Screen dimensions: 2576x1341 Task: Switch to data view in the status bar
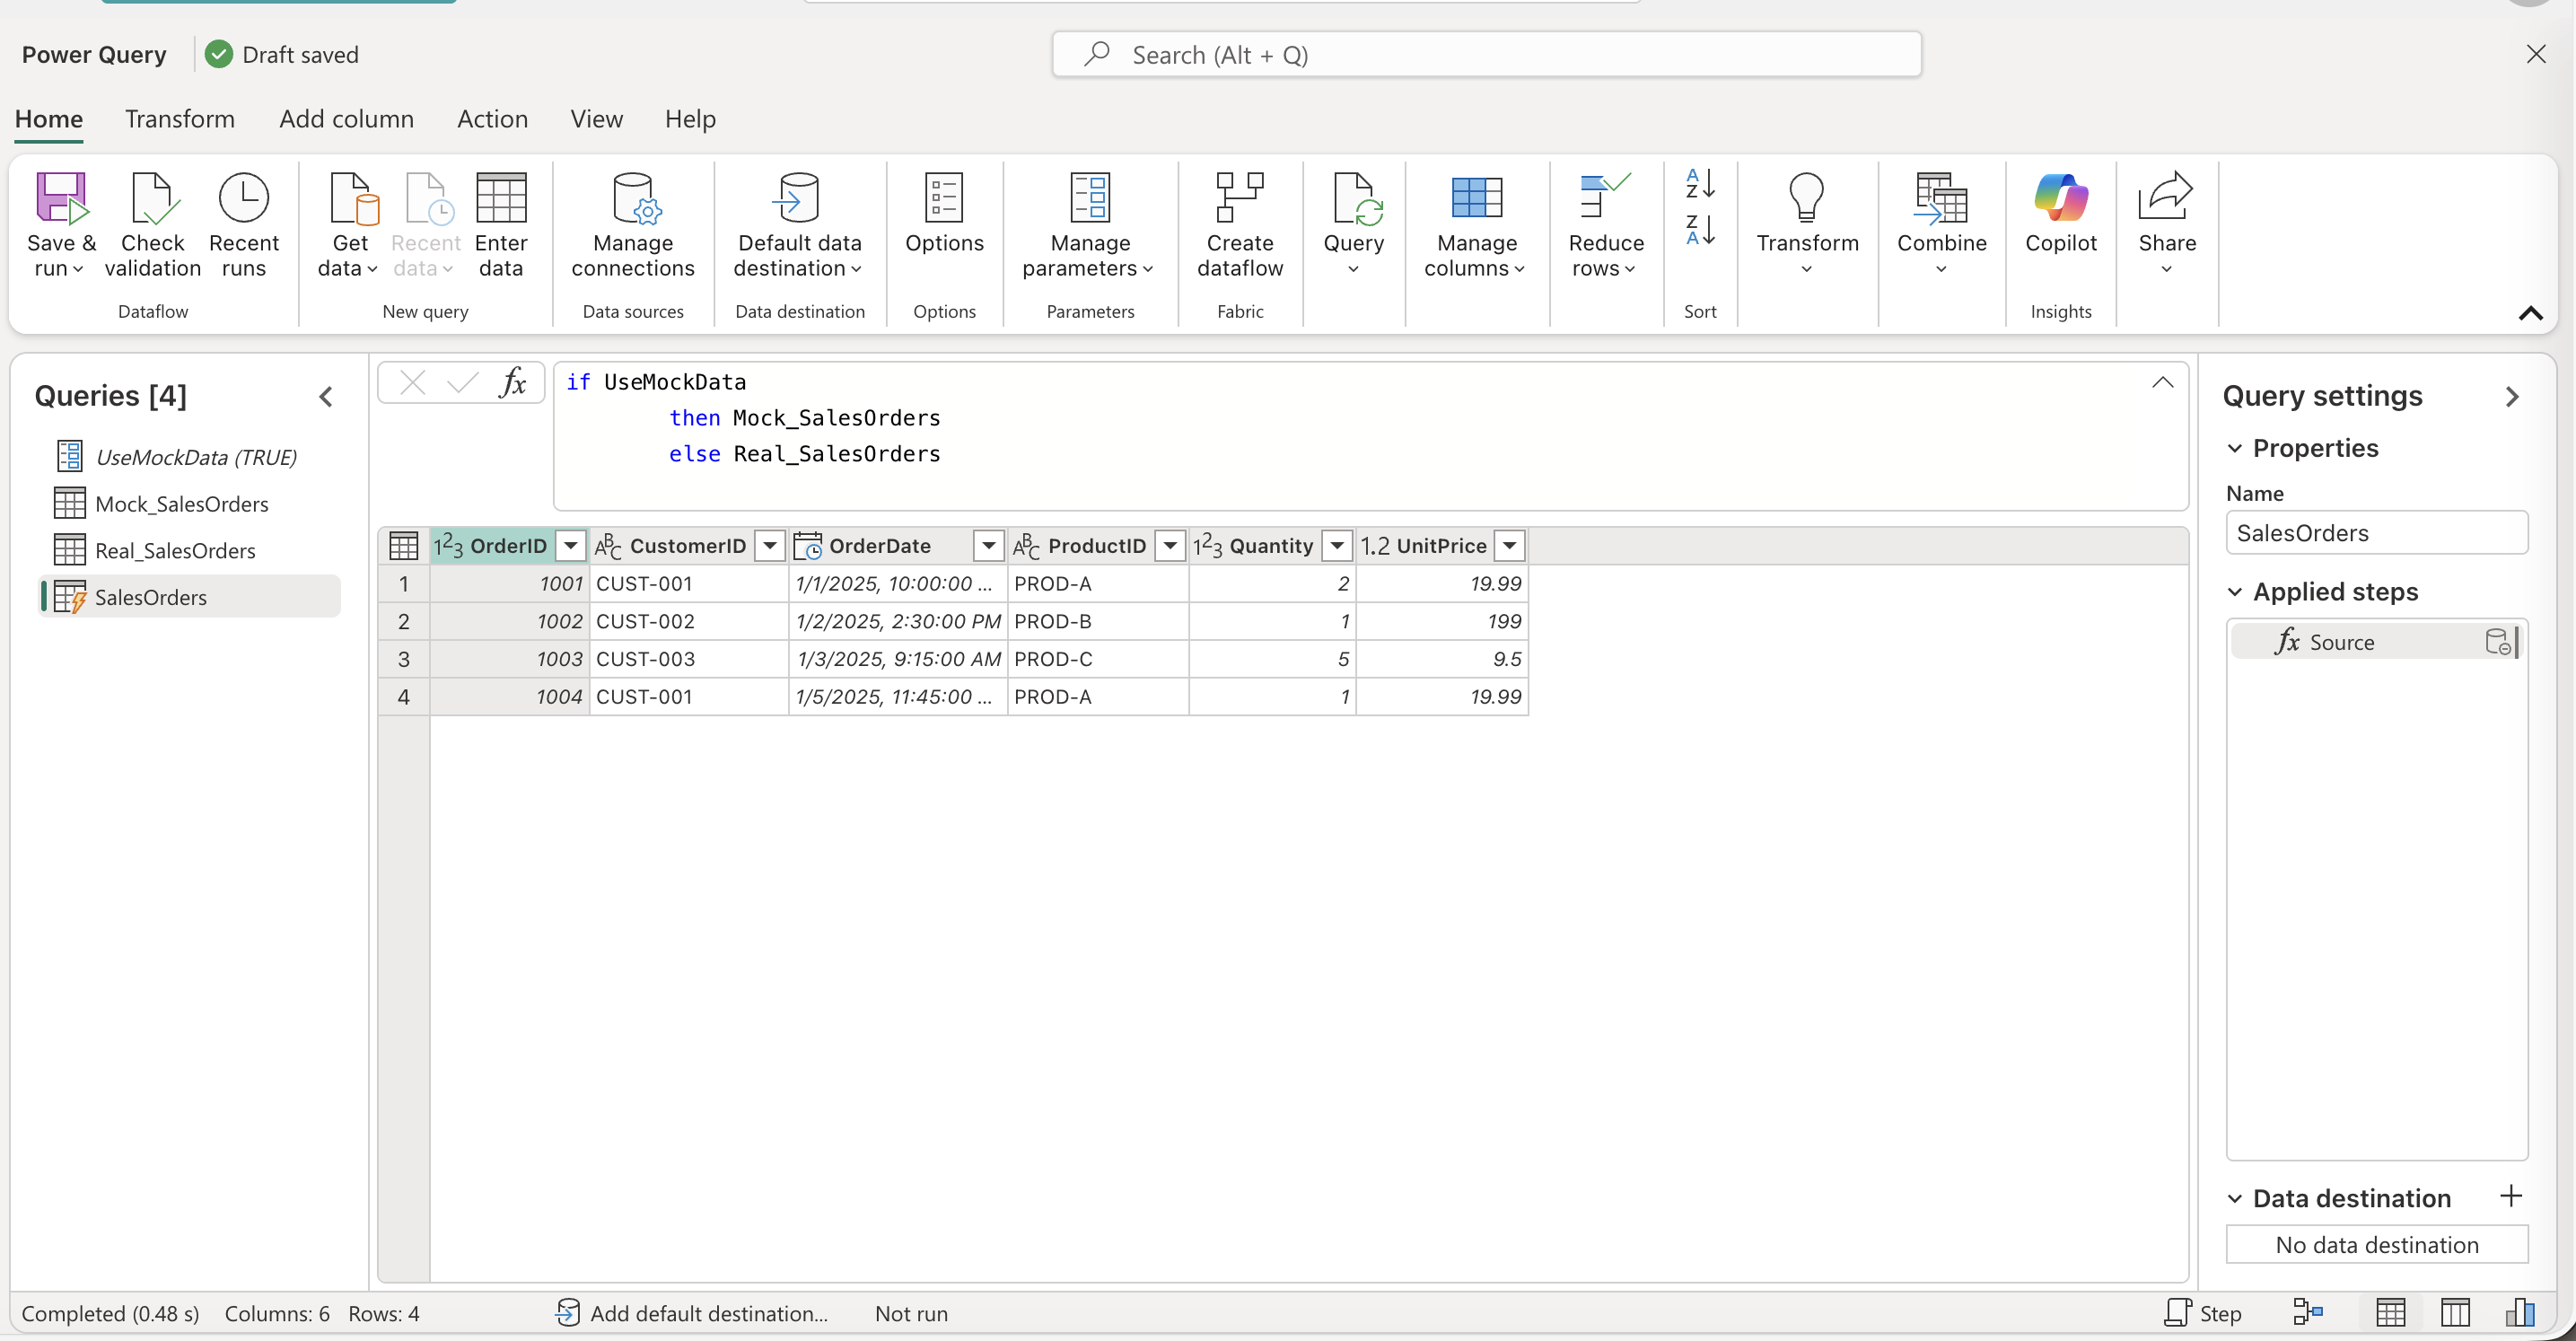(x=2390, y=1313)
